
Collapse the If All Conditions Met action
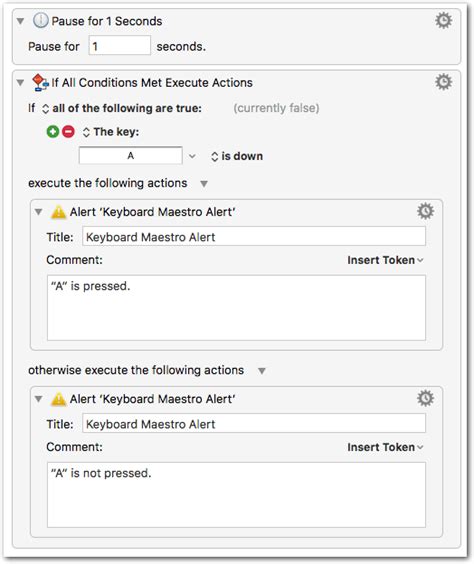(x=20, y=83)
